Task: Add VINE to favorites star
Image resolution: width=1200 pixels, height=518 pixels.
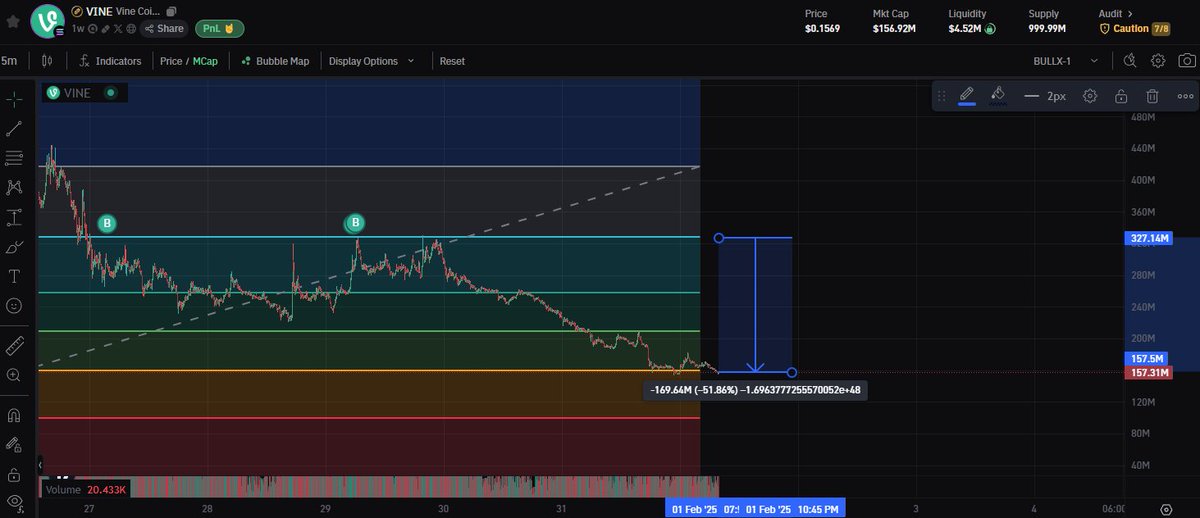Action: click(13, 20)
